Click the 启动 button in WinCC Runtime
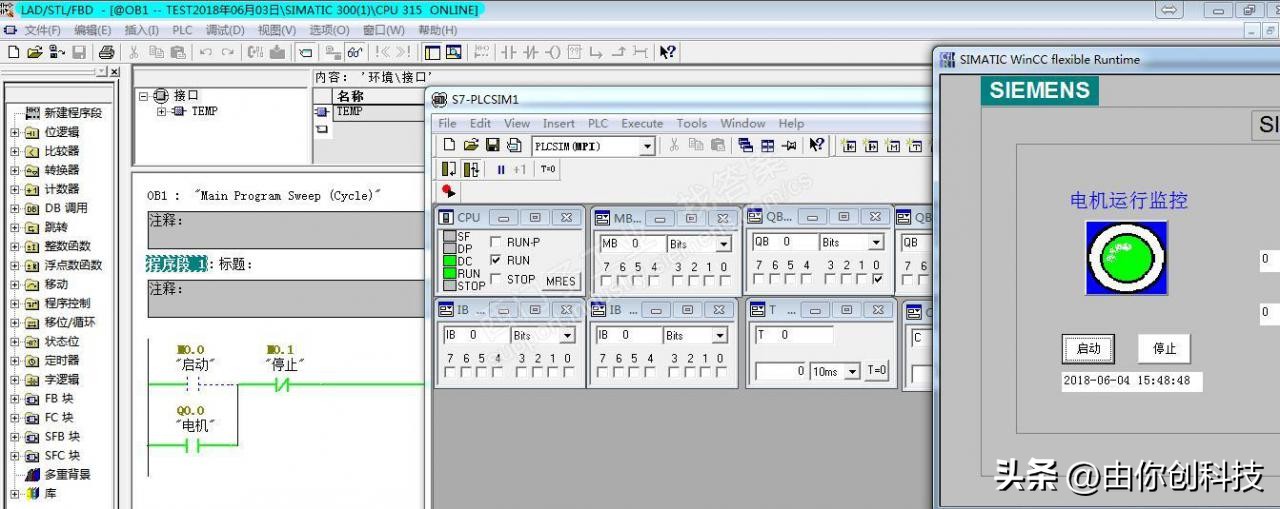This screenshot has height=509, width=1280. 1088,349
